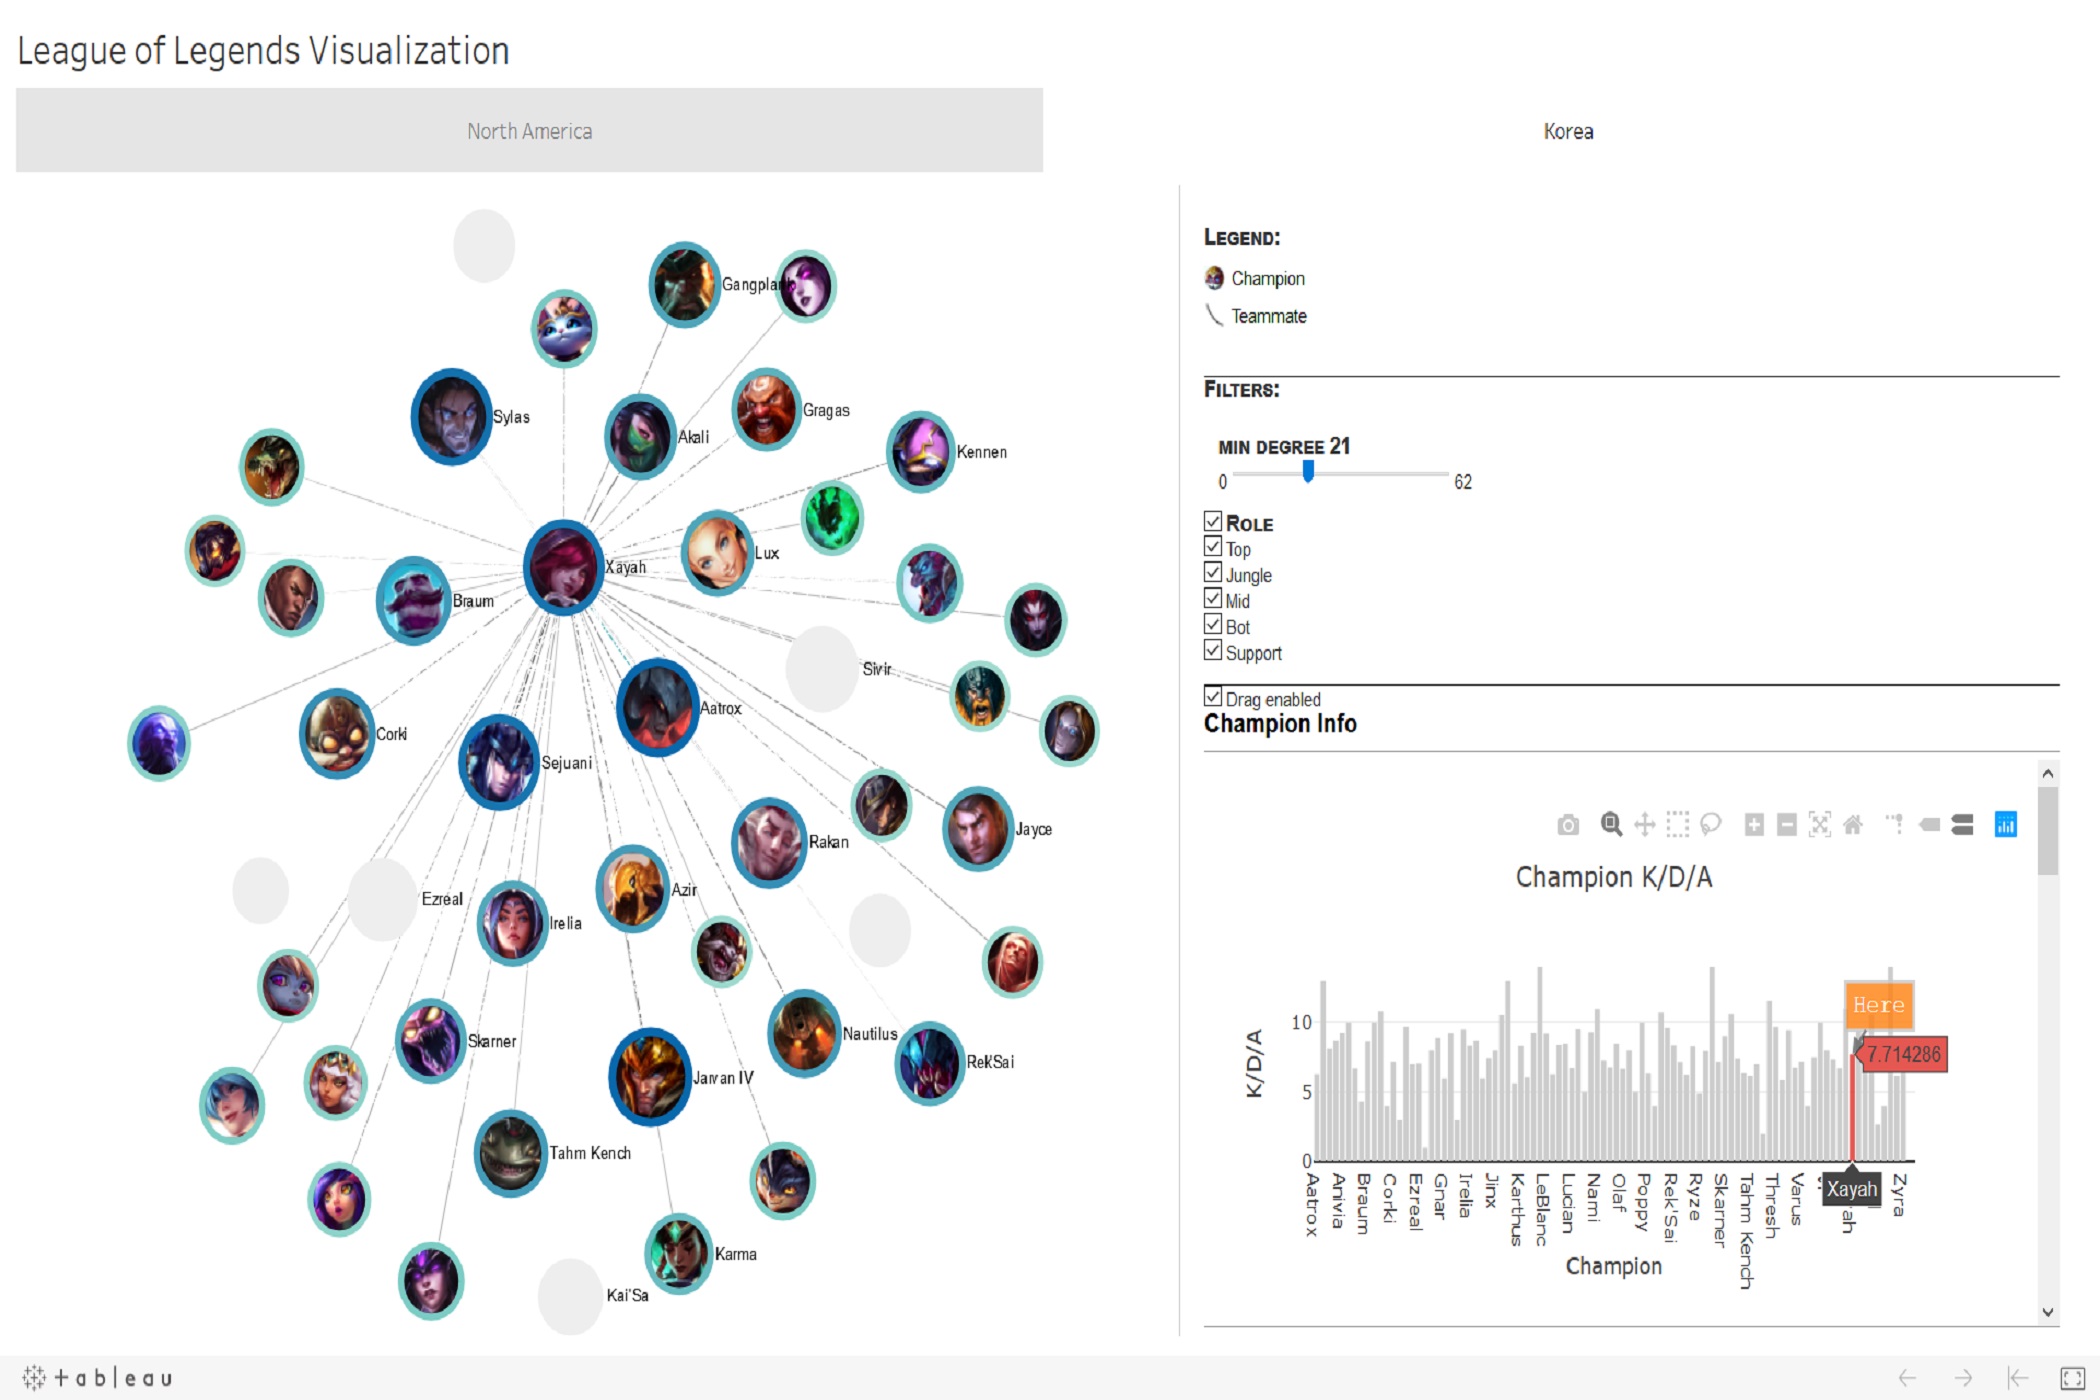
Task: Select the Gragas champion node
Action: click(x=766, y=409)
